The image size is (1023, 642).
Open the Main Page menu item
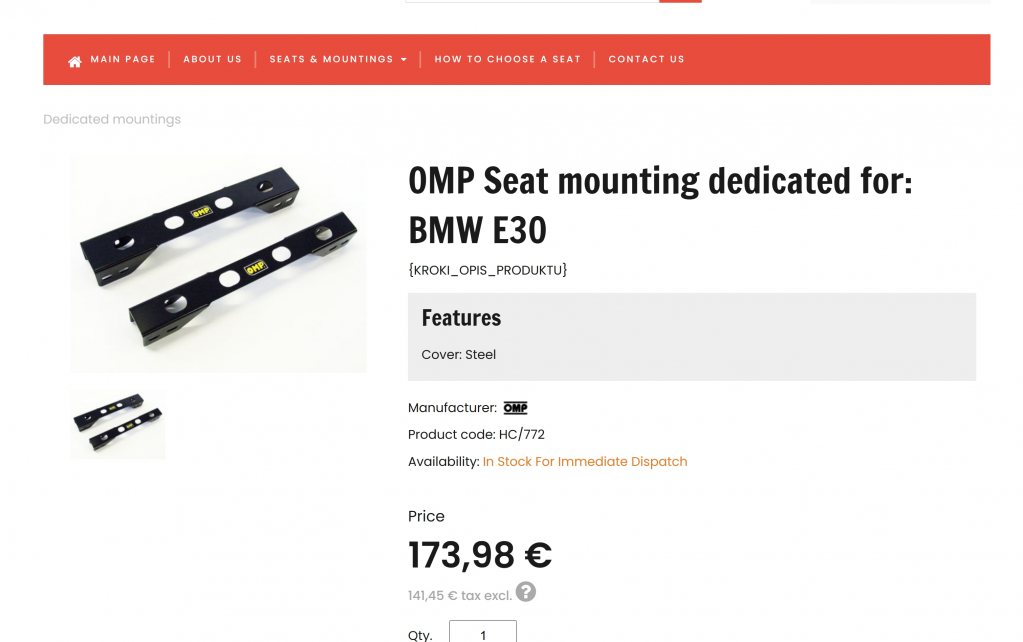point(122,60)
